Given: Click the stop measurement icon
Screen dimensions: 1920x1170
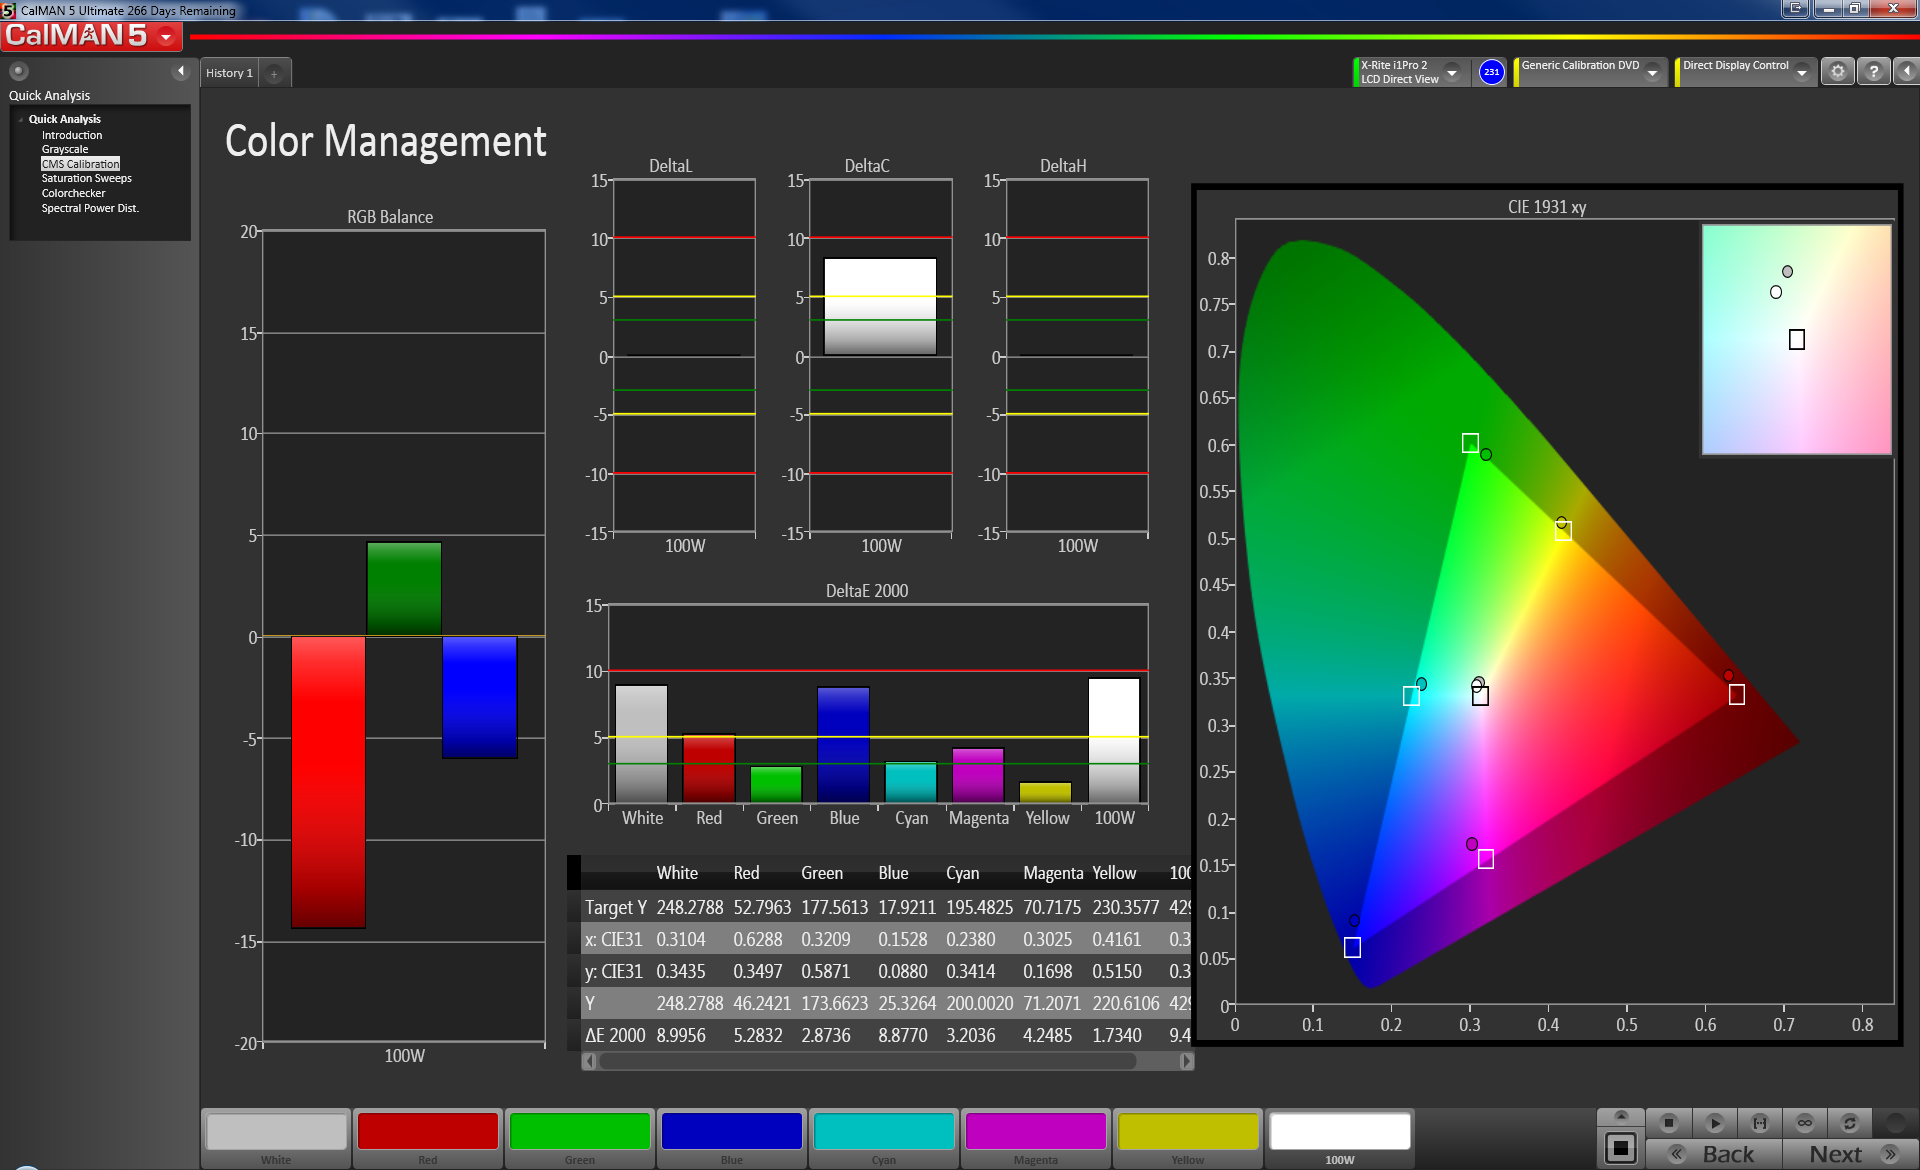Looking at the screenshot, I should [x=1668, y=1123].
